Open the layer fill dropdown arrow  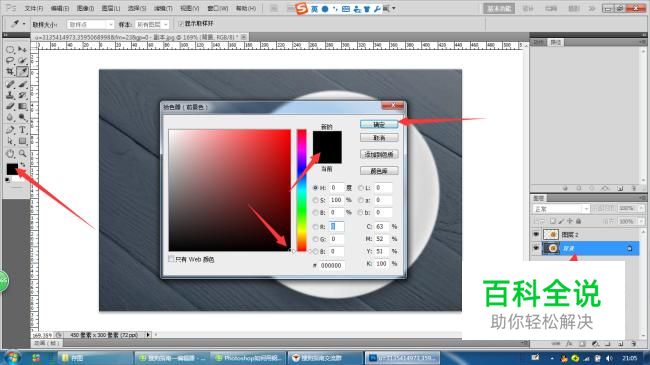[640, 221]
